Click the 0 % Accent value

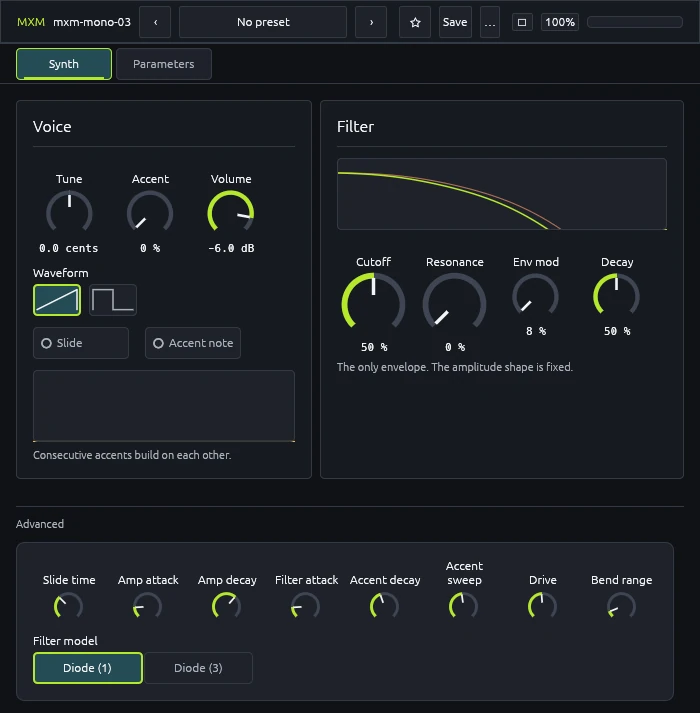150,248
